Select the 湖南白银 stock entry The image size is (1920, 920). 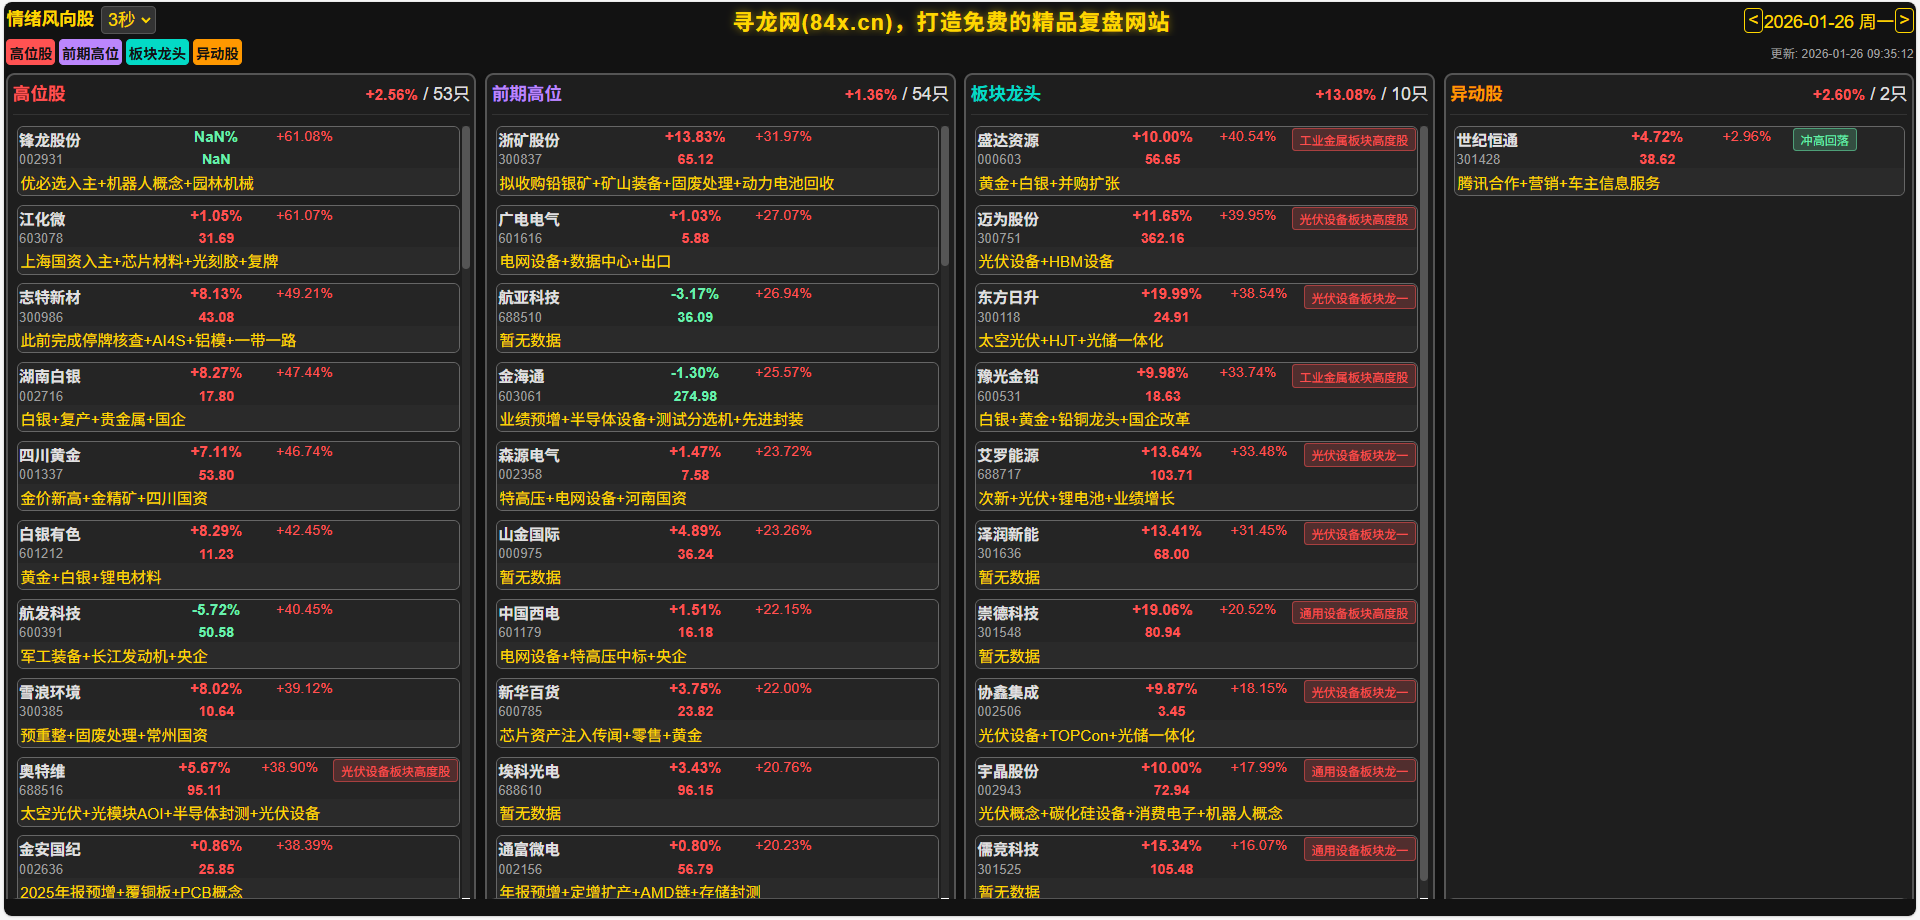point(238,397)
